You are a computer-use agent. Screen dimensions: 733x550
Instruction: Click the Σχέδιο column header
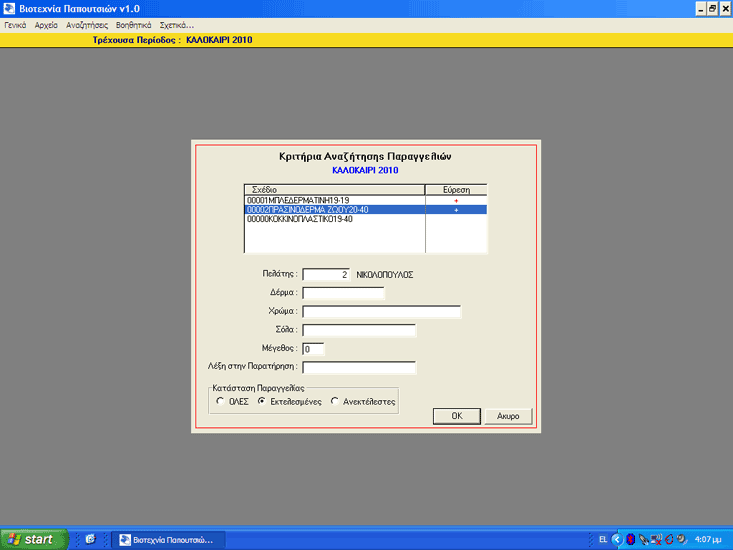[334, 190]
